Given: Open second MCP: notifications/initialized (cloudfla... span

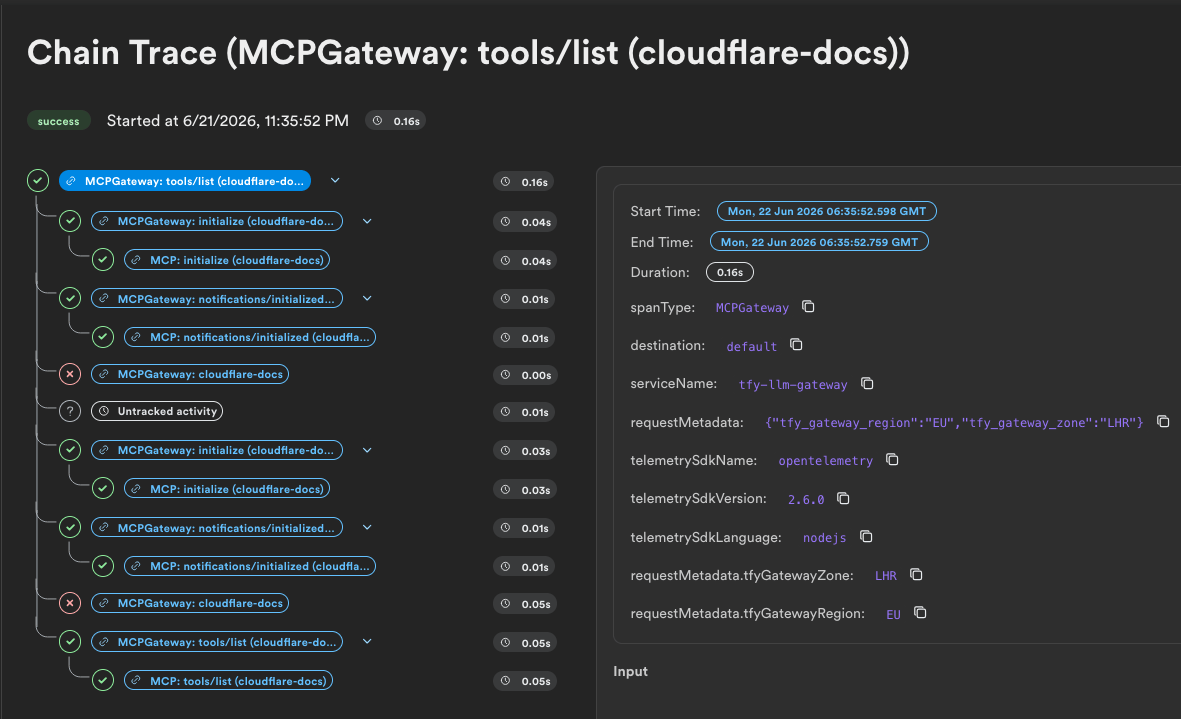Looking at the screenshot, I should point(249,566).
